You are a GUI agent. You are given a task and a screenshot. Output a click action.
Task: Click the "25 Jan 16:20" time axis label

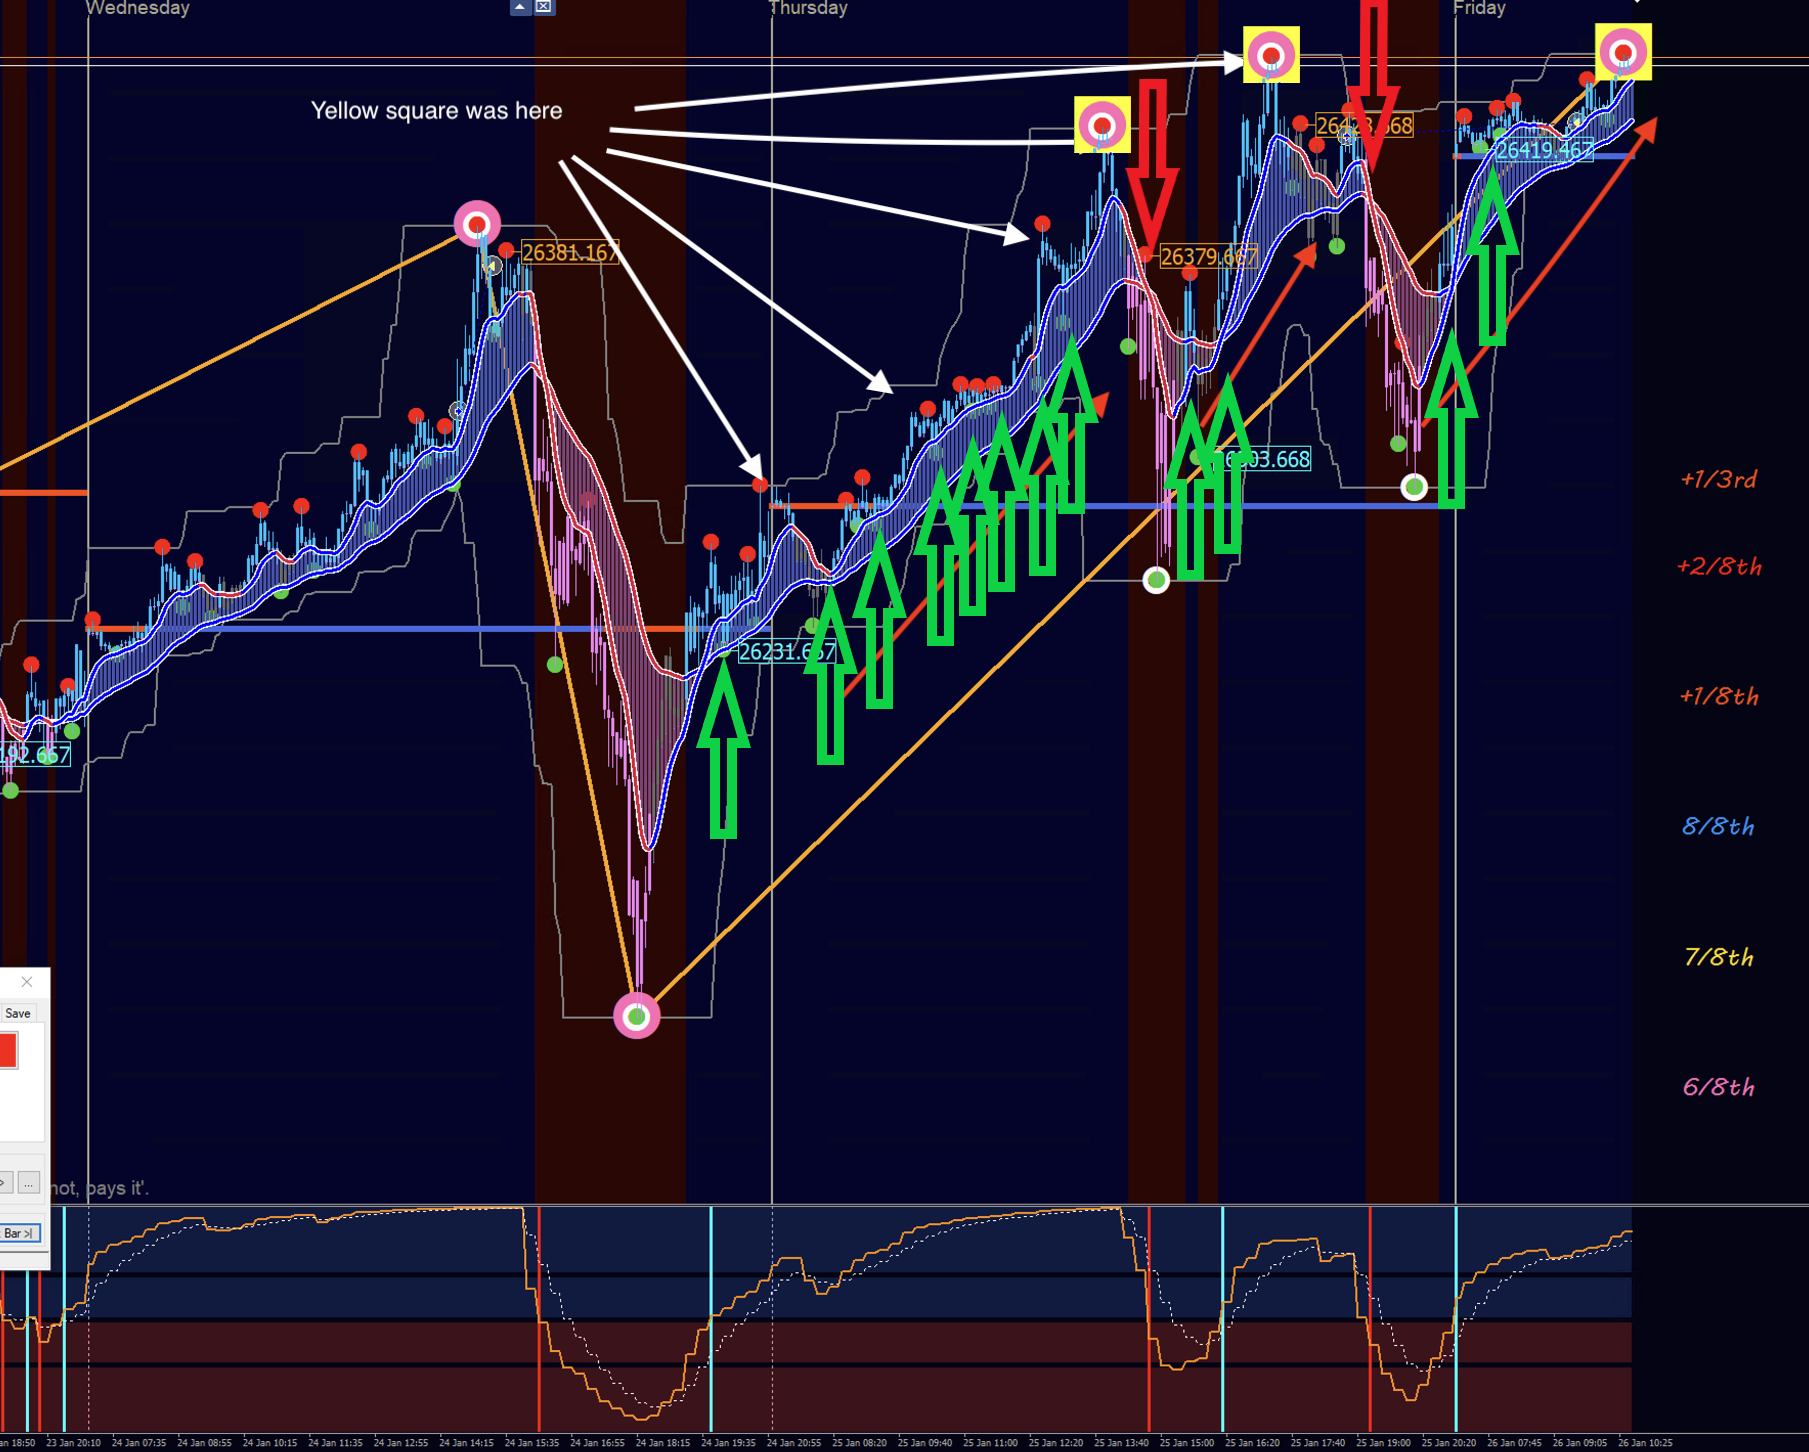(1253, 1443)
